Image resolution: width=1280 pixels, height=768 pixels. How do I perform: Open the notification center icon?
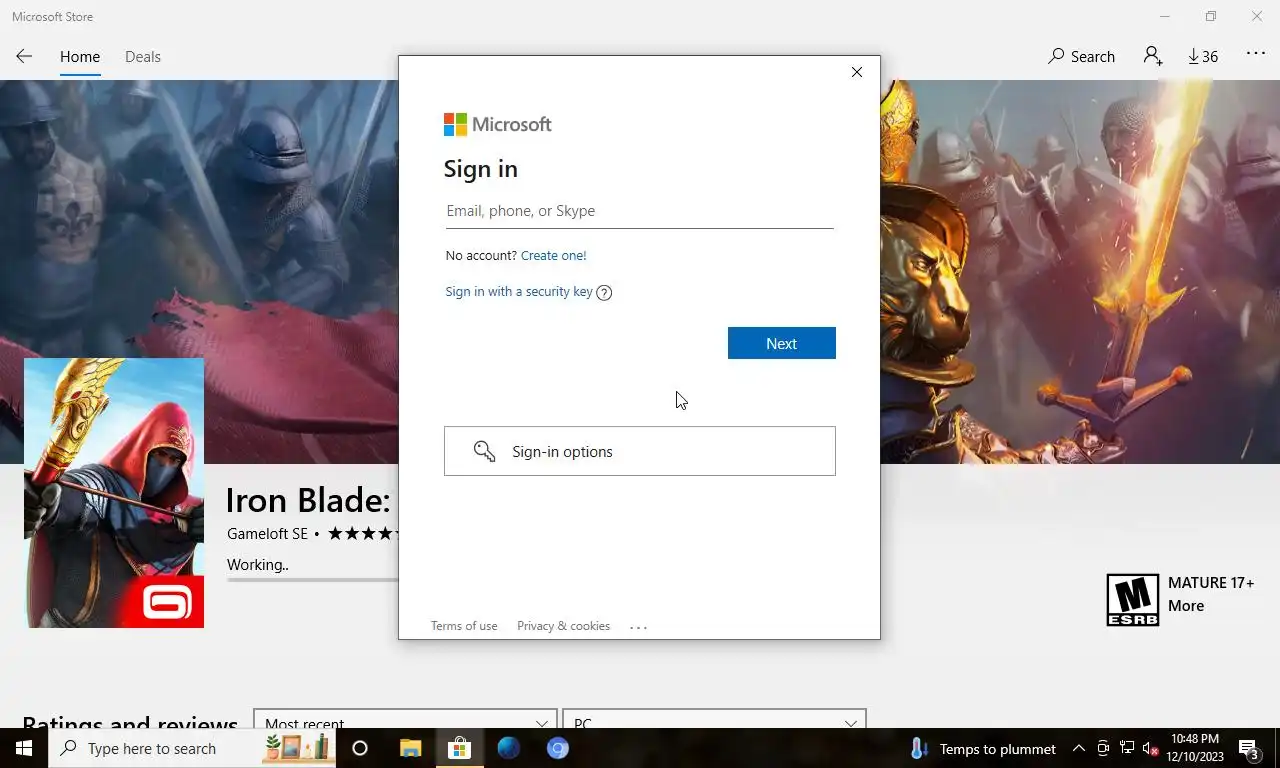(x=1248, y=748)
